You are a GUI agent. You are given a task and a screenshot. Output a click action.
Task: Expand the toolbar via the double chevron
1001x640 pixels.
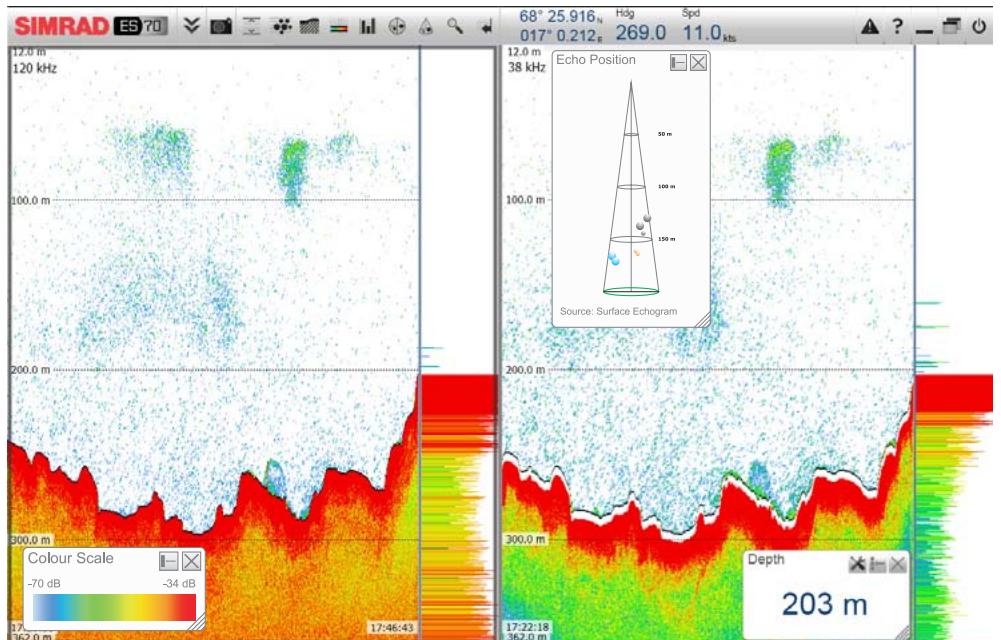192,24
